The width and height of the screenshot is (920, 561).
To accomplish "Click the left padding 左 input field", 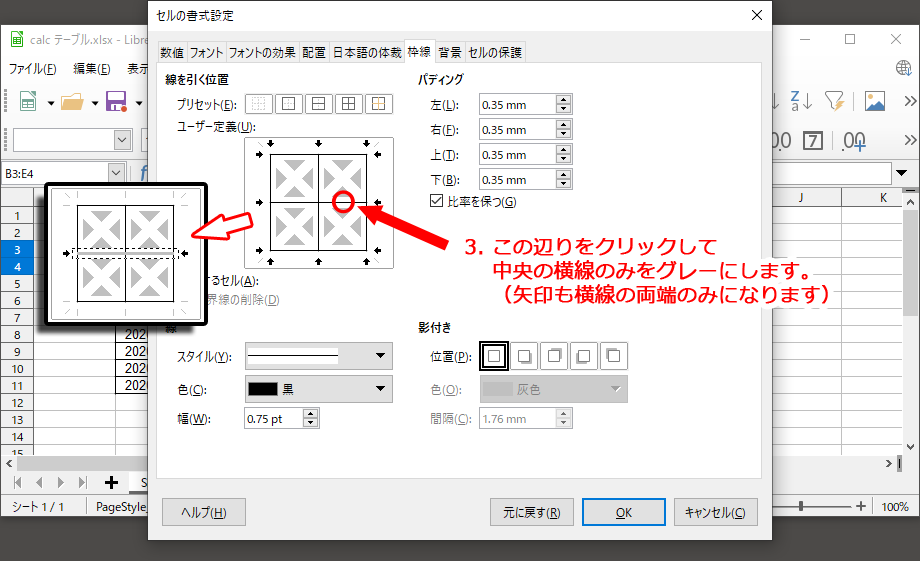I will click(x=517, y=104).
